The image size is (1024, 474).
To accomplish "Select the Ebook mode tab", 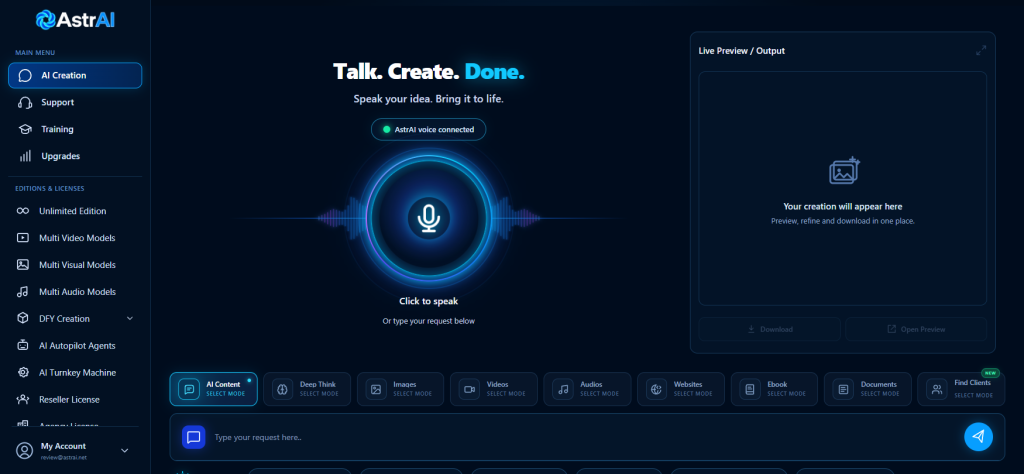I will (x=775, y=389).
